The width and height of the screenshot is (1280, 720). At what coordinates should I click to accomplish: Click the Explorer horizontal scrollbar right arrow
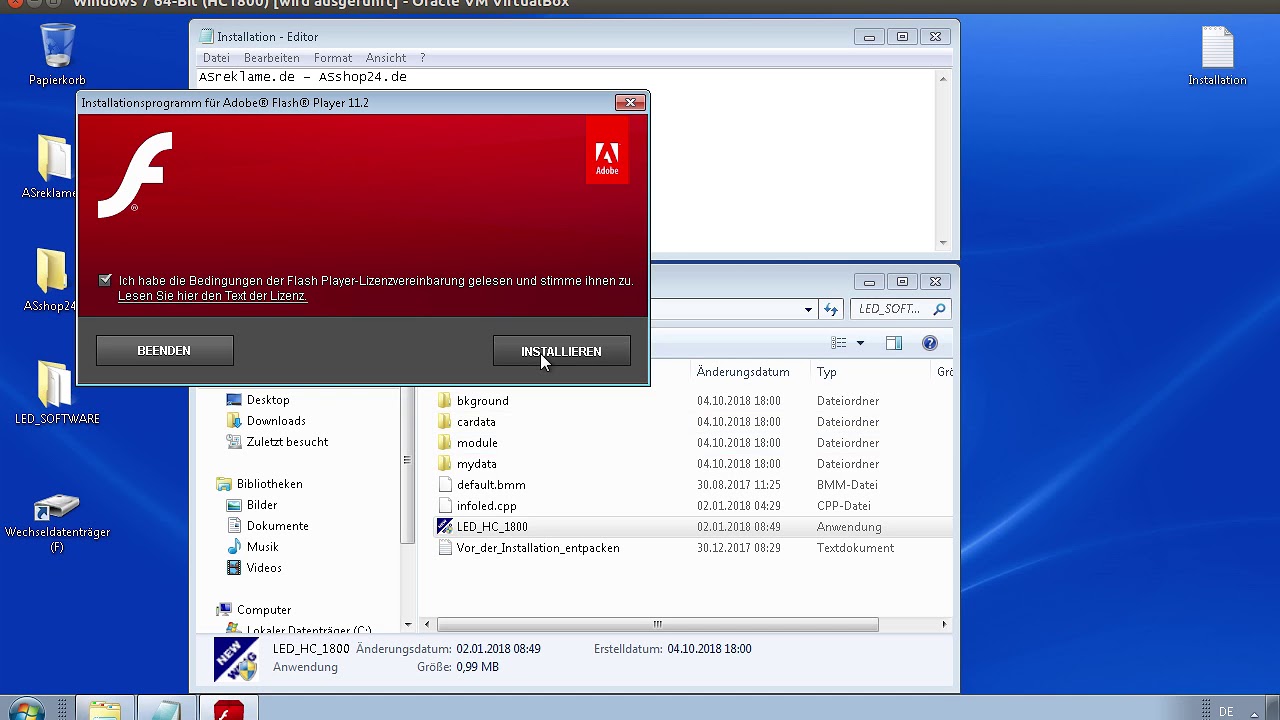pos(943,624)
